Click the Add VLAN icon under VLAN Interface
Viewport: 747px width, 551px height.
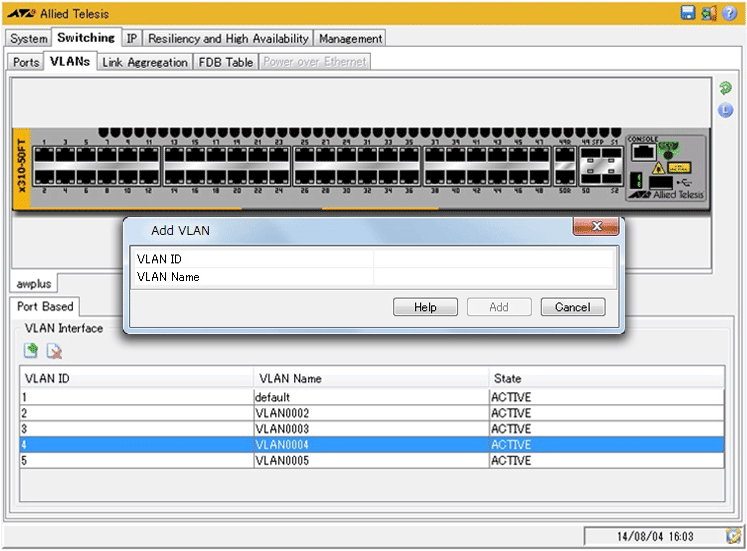coord(32,351)
